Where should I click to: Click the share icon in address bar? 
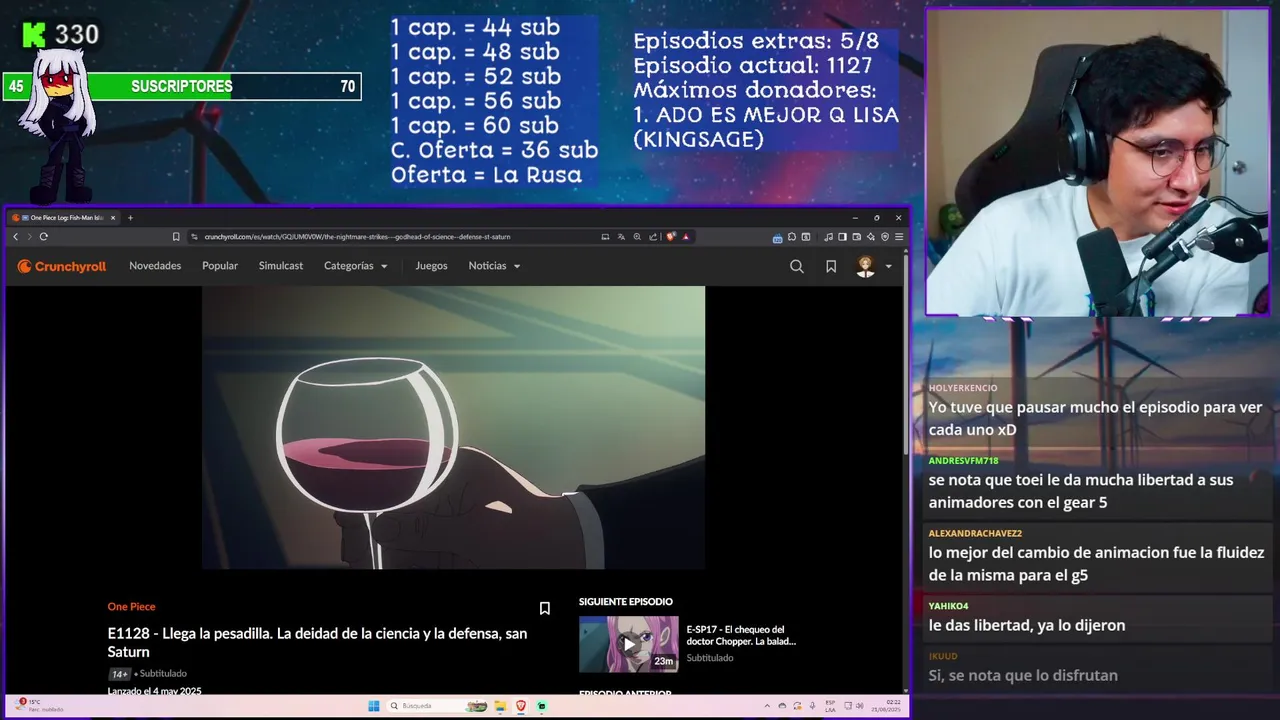[x=653, y=237]
